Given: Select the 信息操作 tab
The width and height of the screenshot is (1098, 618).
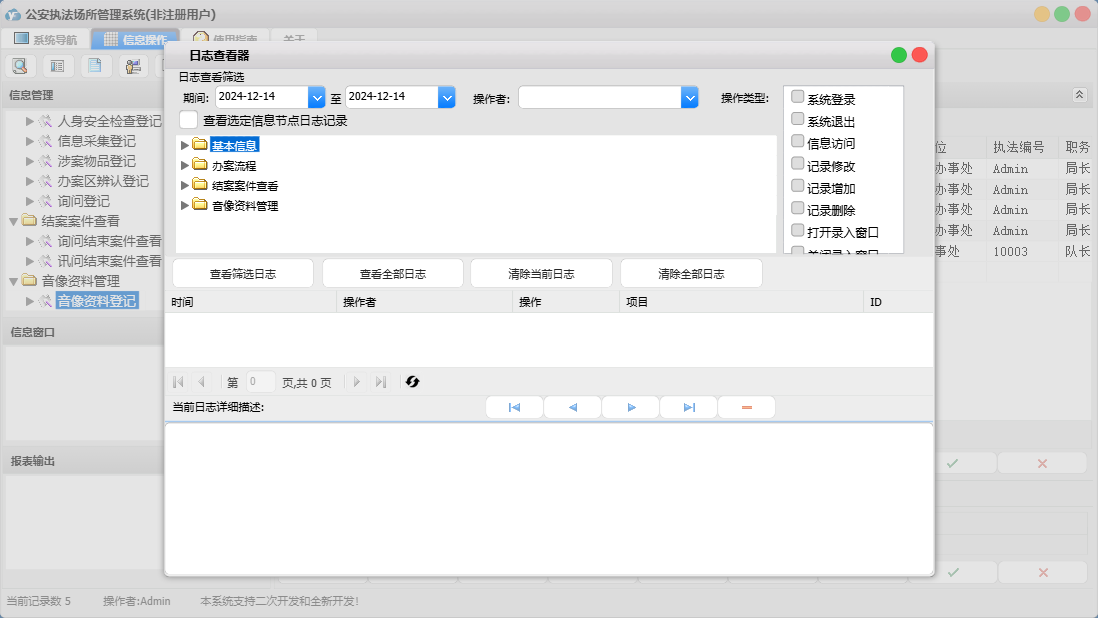Looking at the screenshot, I should coord(135,40).
